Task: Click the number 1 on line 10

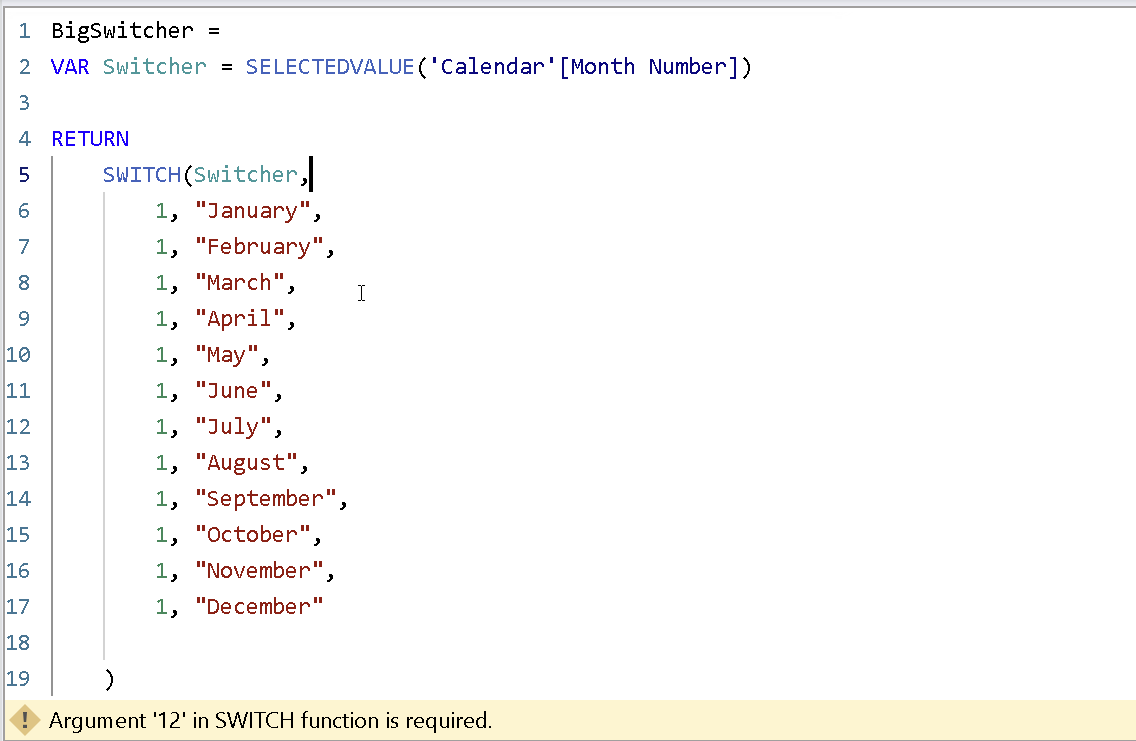Action: pos(160,354)
